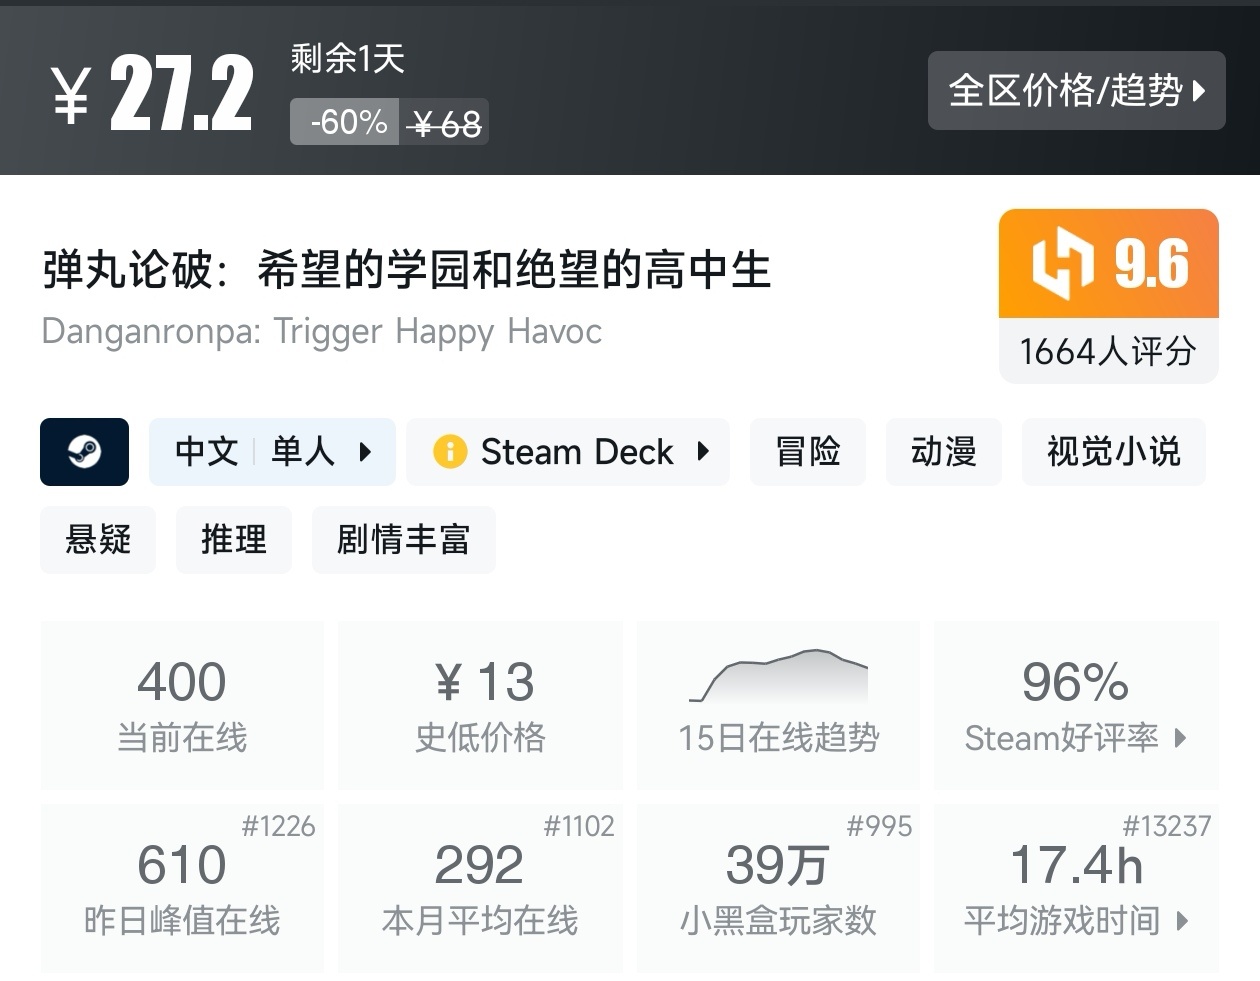Click the #995 rank label
Screen dimensions: 1260x981
click(x=879, y=826)
